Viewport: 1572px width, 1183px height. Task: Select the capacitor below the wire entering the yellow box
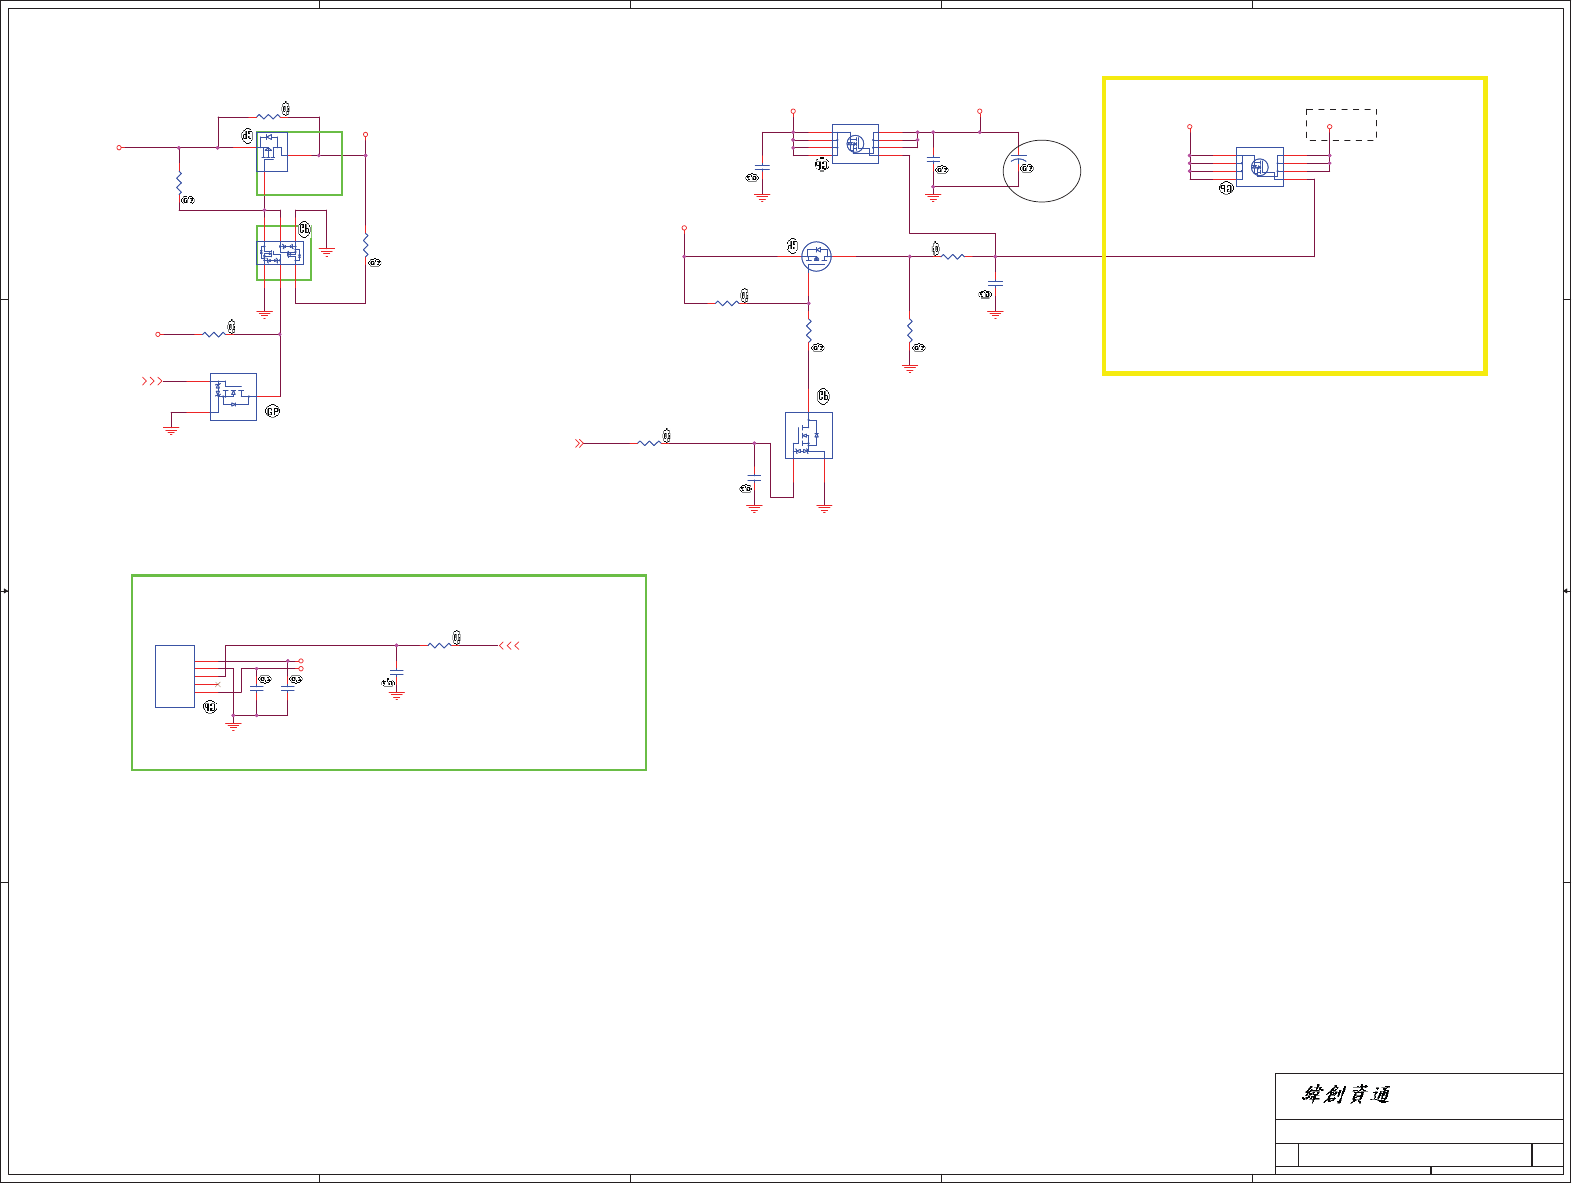click(996, 284)
